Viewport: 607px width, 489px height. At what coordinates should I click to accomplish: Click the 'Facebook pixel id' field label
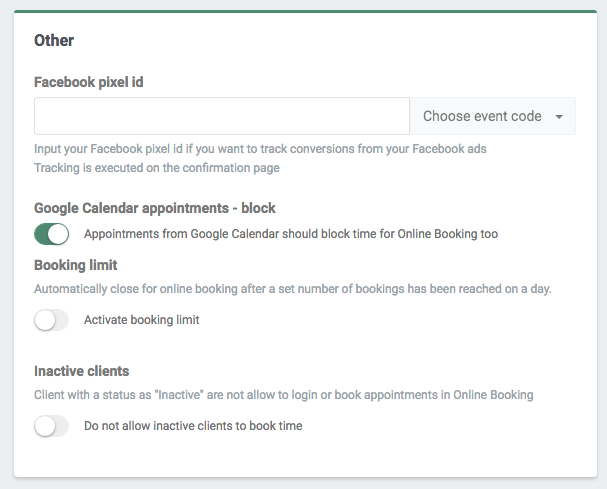pyautogui.click(x=88, y=82)
